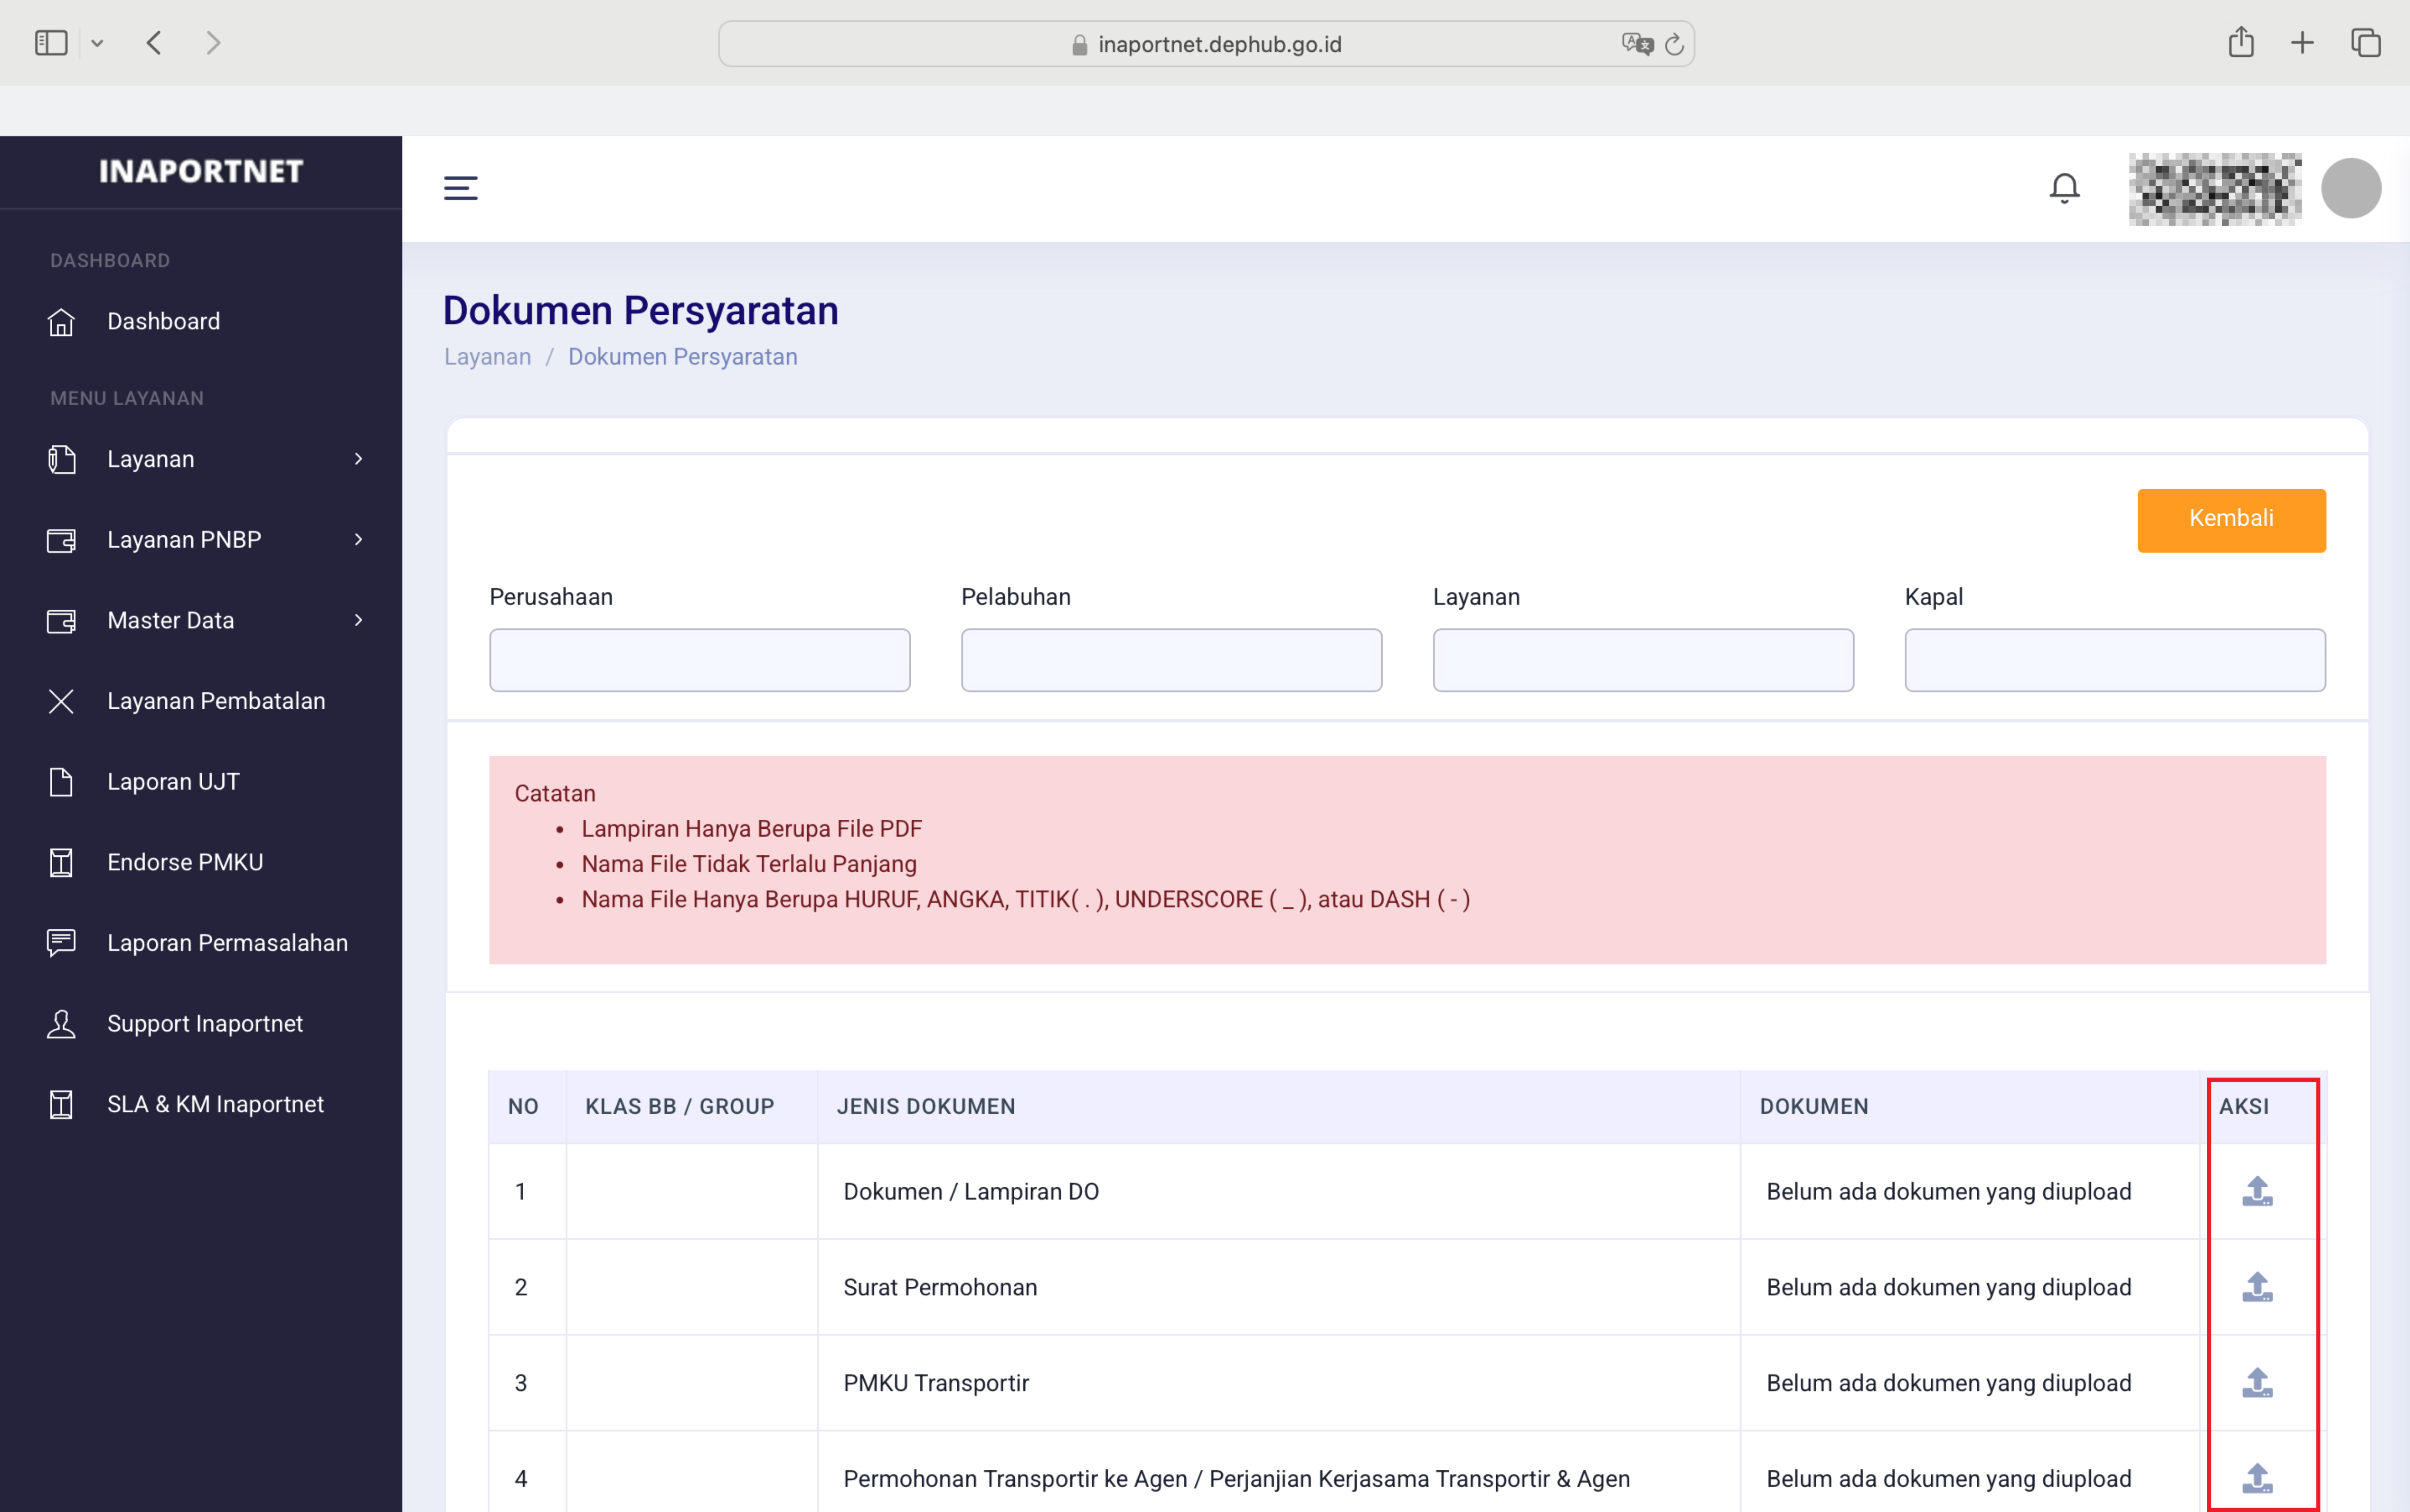Image resolution: width=2410 pixels, height=1512 pixels.
Task: Reload the page in Safari
Action: pos(1674,44)
